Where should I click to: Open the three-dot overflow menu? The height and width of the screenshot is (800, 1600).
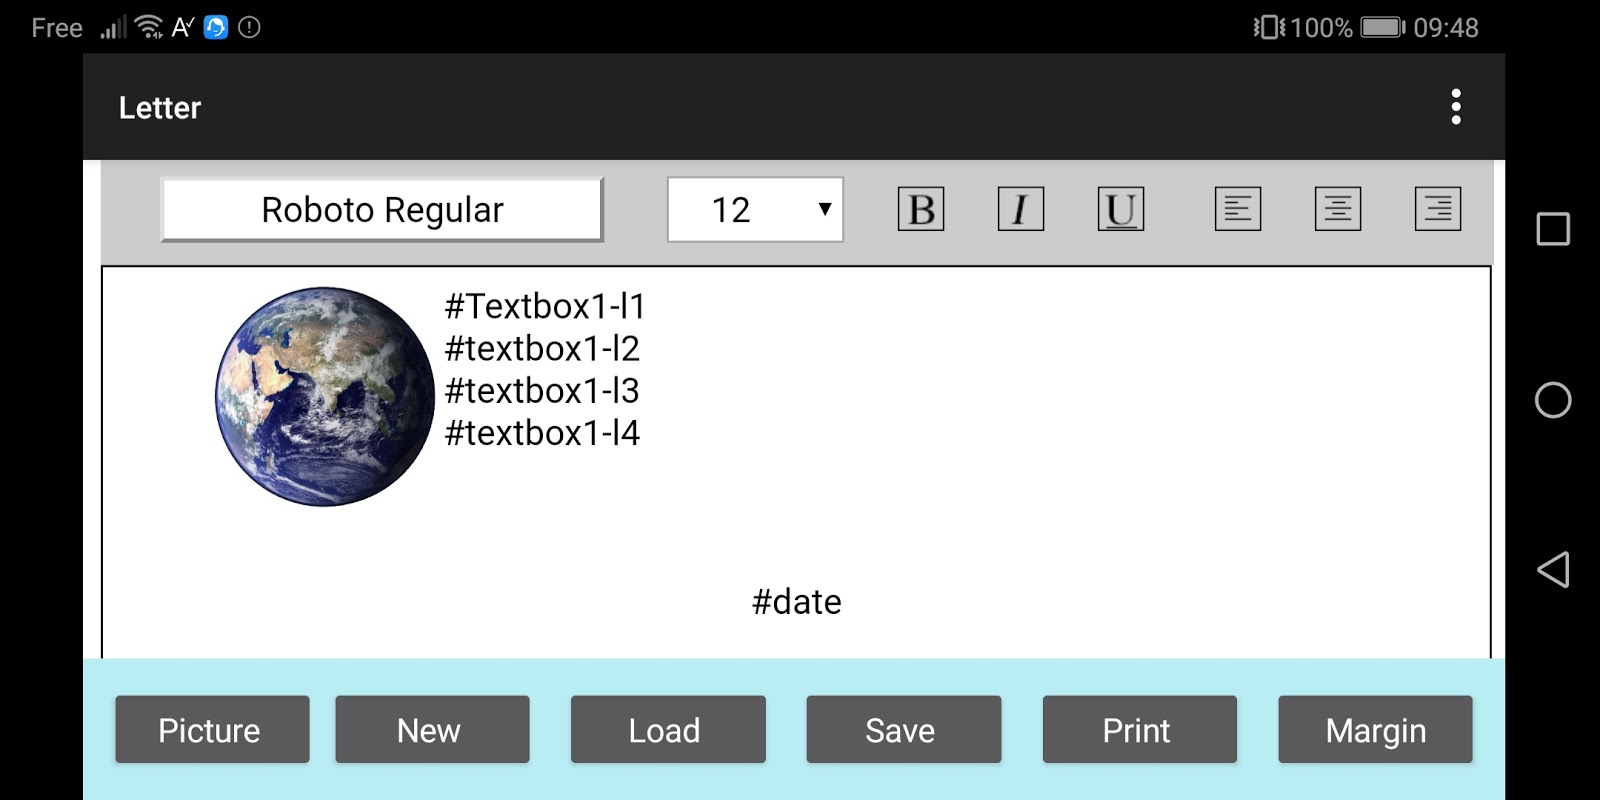1456,107
